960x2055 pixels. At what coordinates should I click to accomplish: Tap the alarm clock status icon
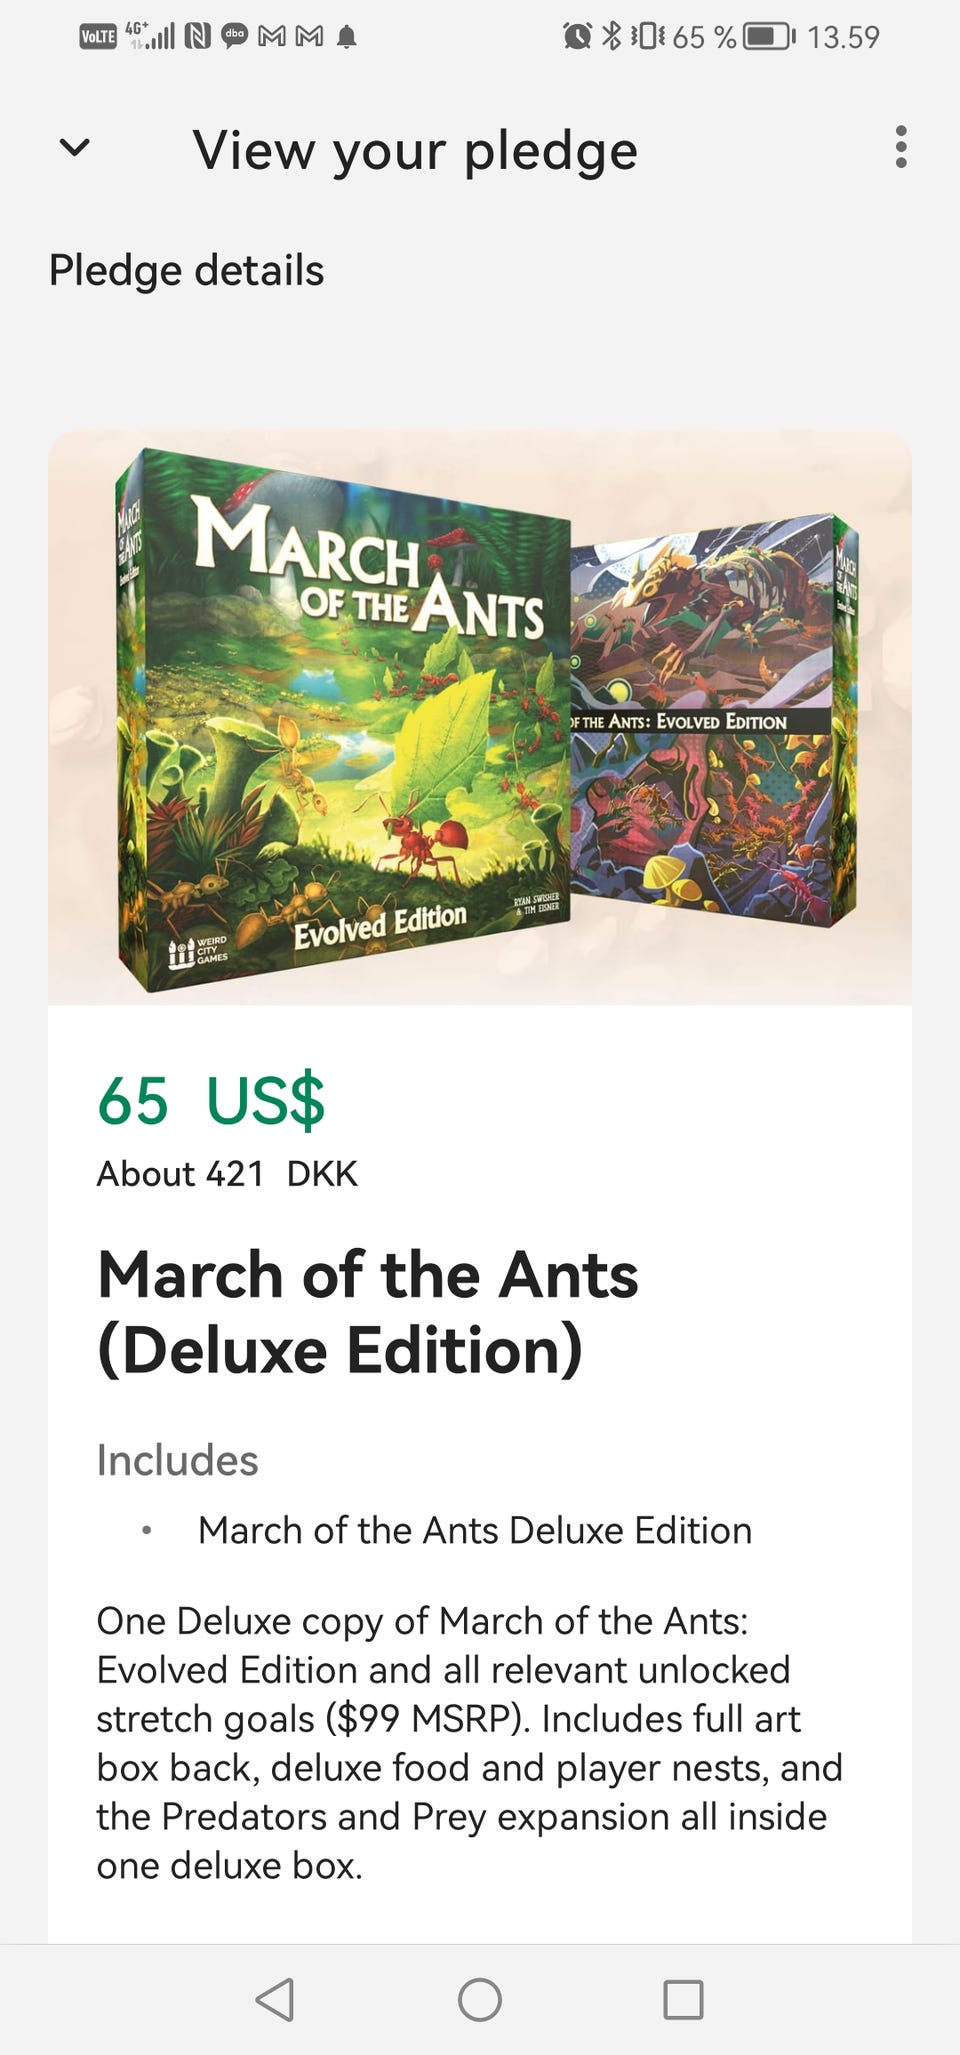[577, 37]
